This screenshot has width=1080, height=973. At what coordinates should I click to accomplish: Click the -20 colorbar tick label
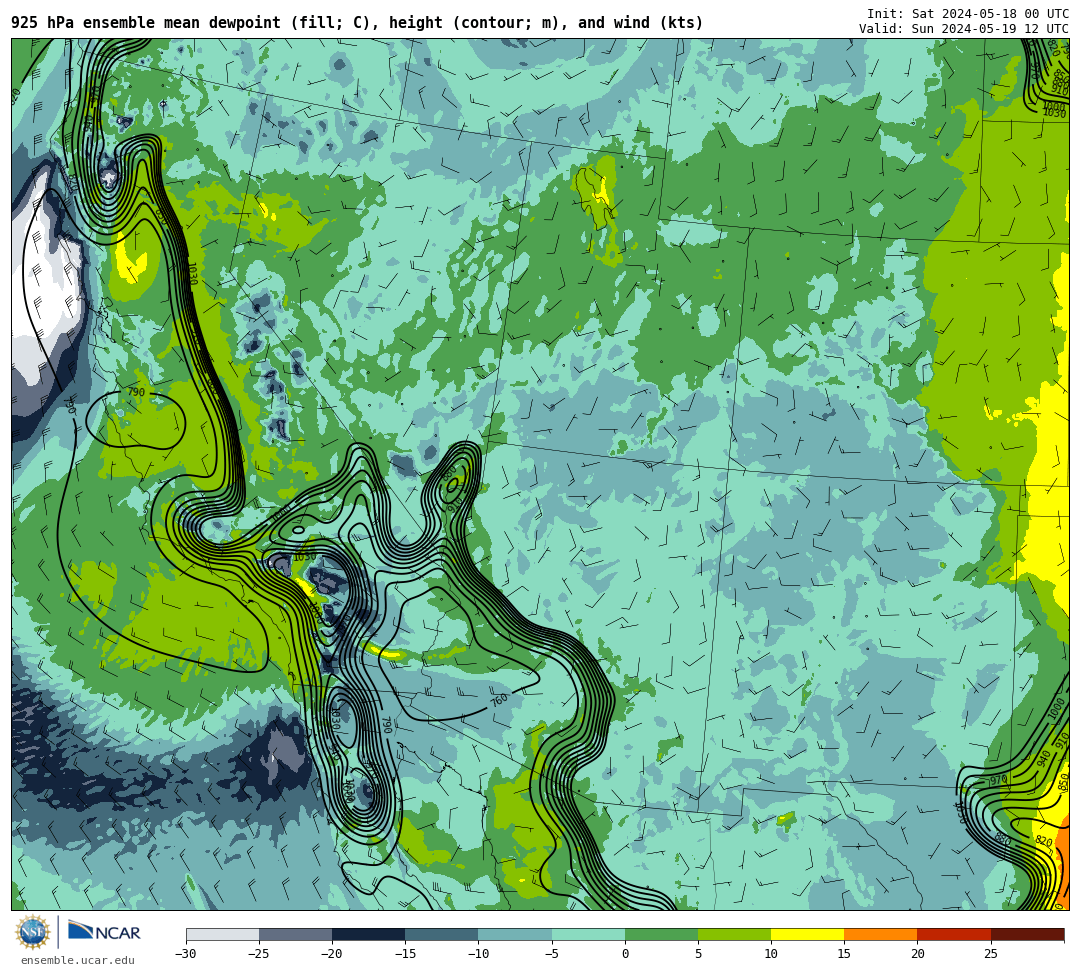coord(332,954)
